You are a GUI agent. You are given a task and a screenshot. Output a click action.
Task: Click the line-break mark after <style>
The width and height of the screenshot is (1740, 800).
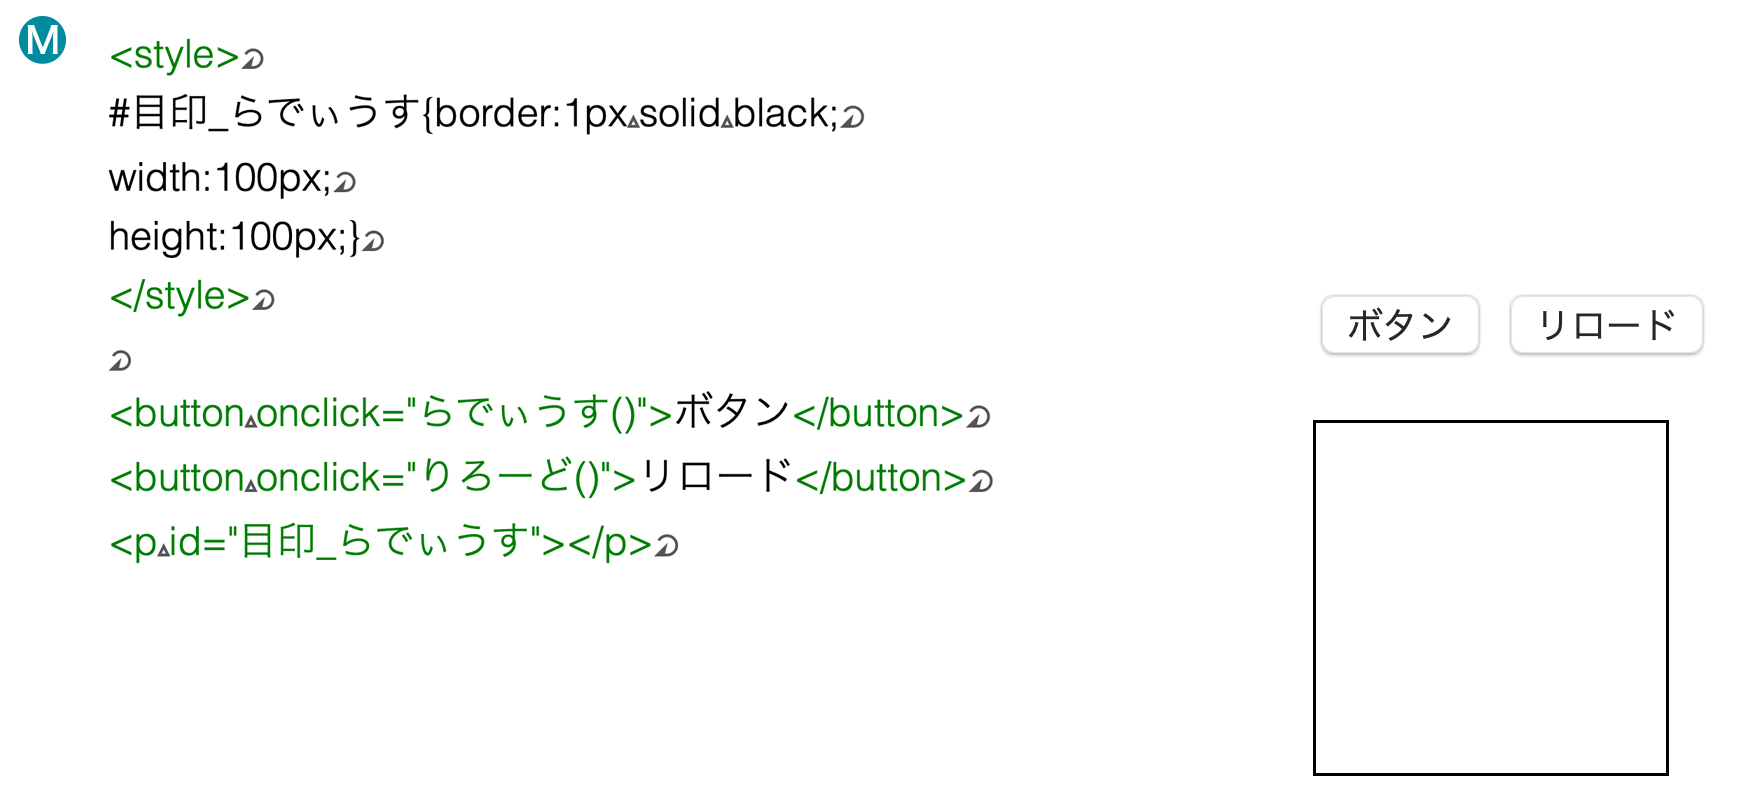pyautogui.click(x=253, y=60)
